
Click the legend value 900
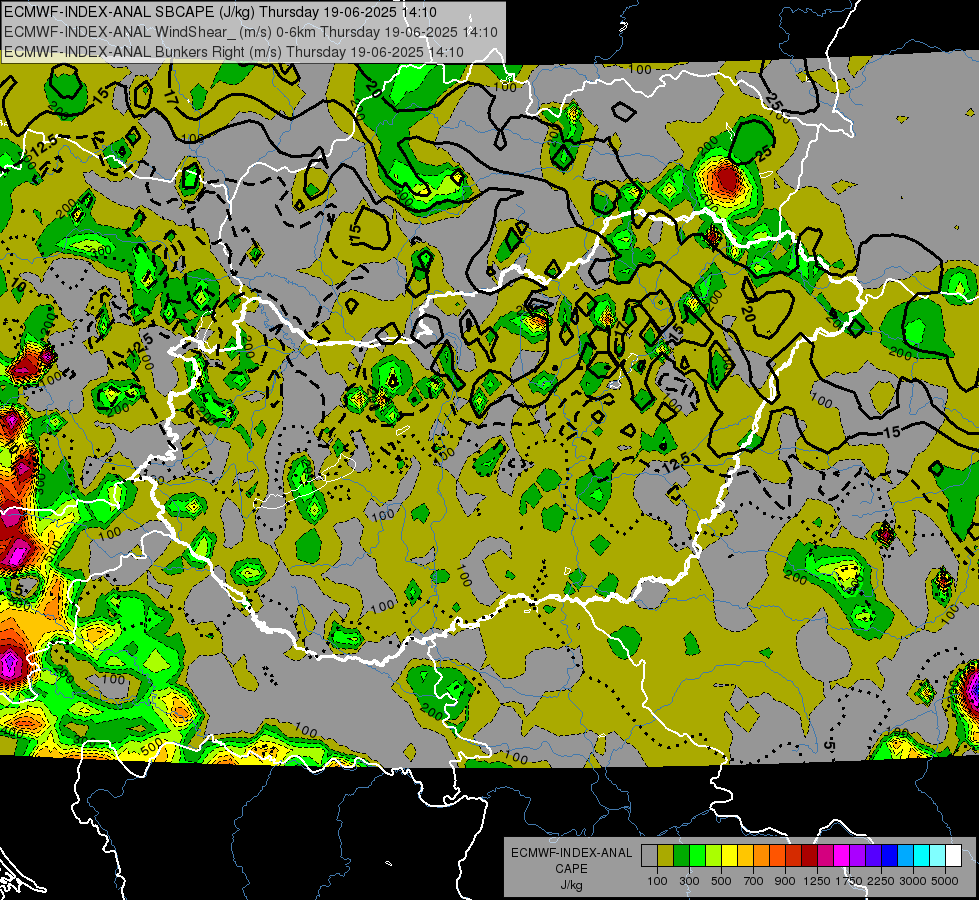[785, 881]
